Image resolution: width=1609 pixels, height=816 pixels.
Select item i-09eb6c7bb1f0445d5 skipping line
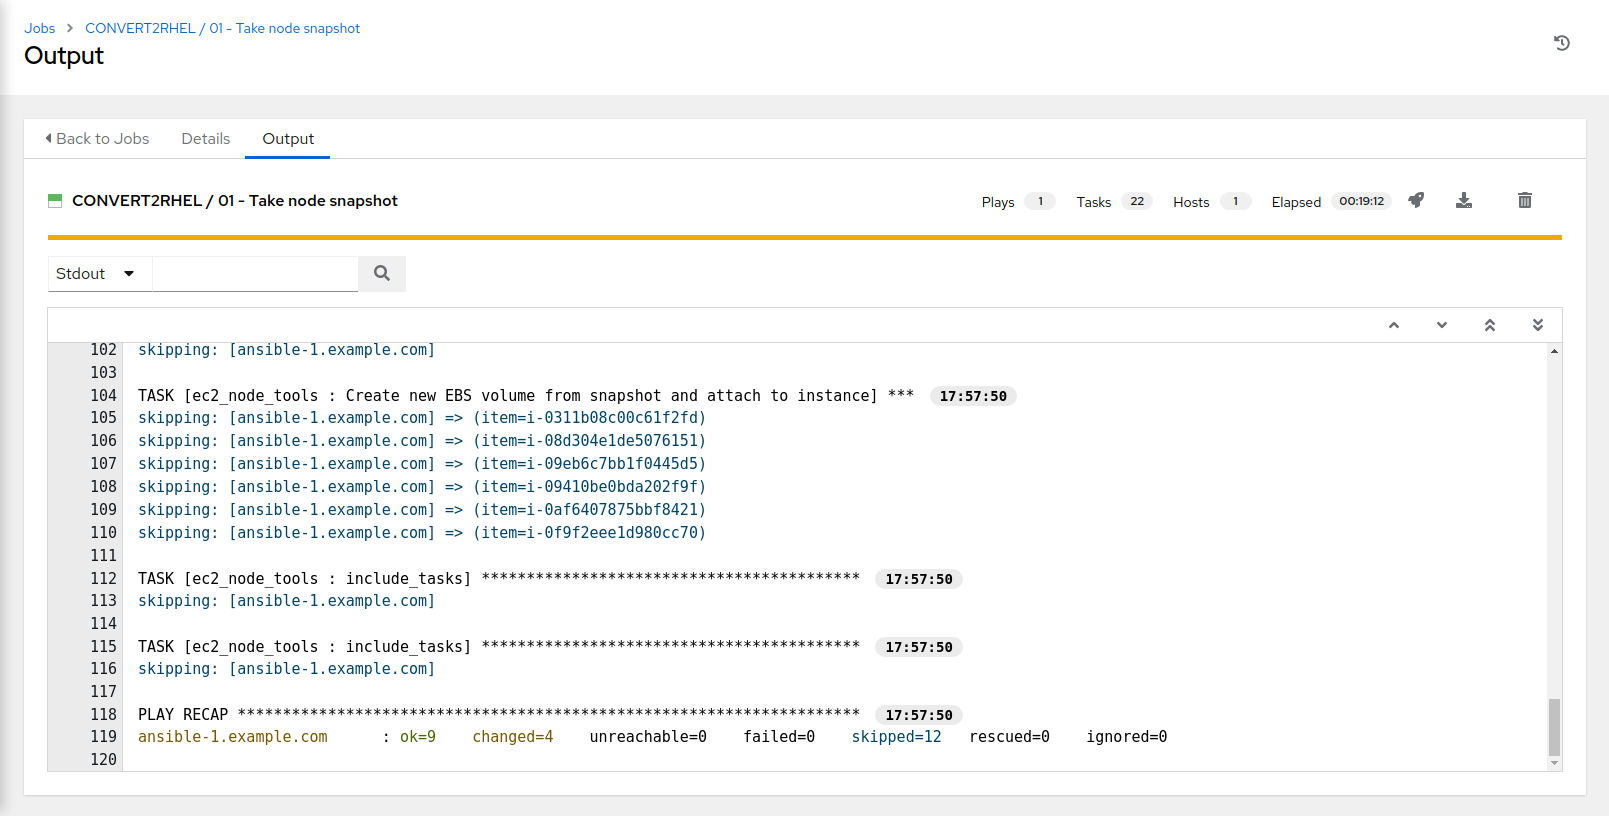pyautogui.click(x=422, y=464)
